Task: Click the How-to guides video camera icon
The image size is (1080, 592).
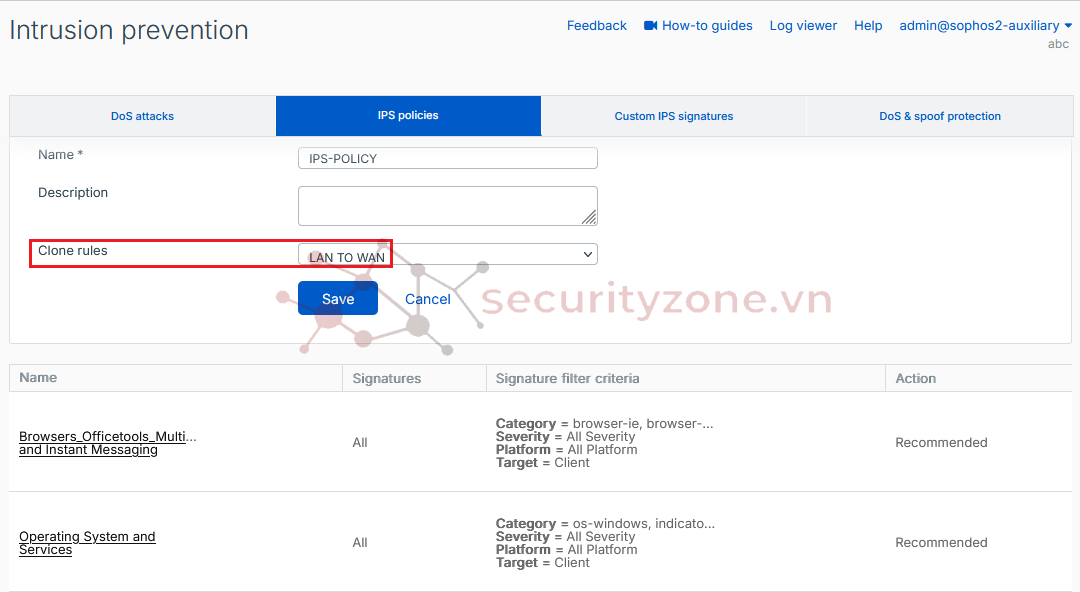Action: pyautogui.click(x=650, y=26)
